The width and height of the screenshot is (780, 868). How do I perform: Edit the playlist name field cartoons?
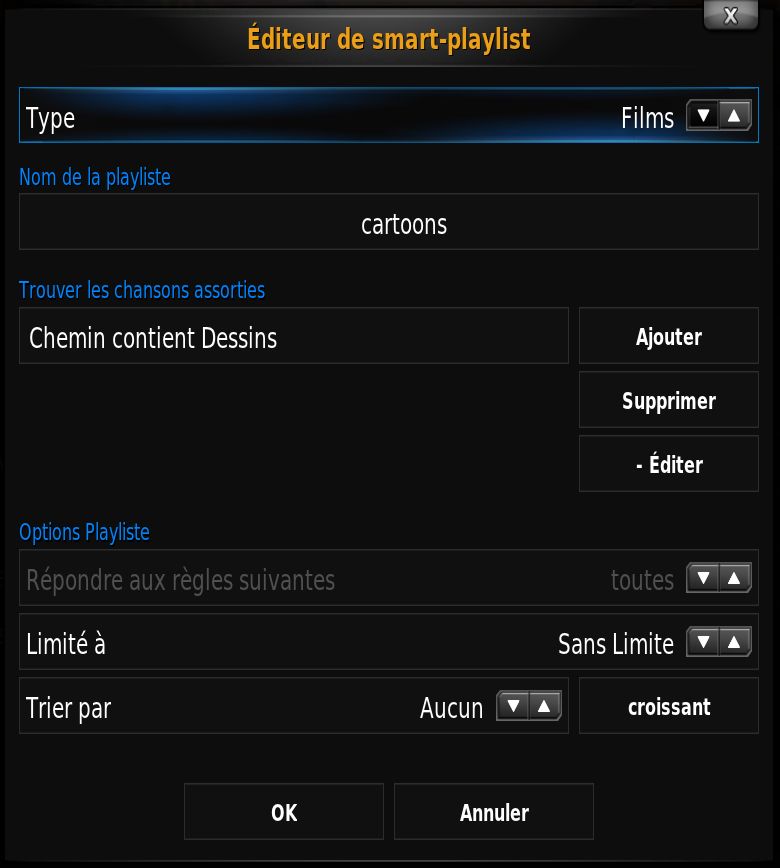[x=389, y=222]
